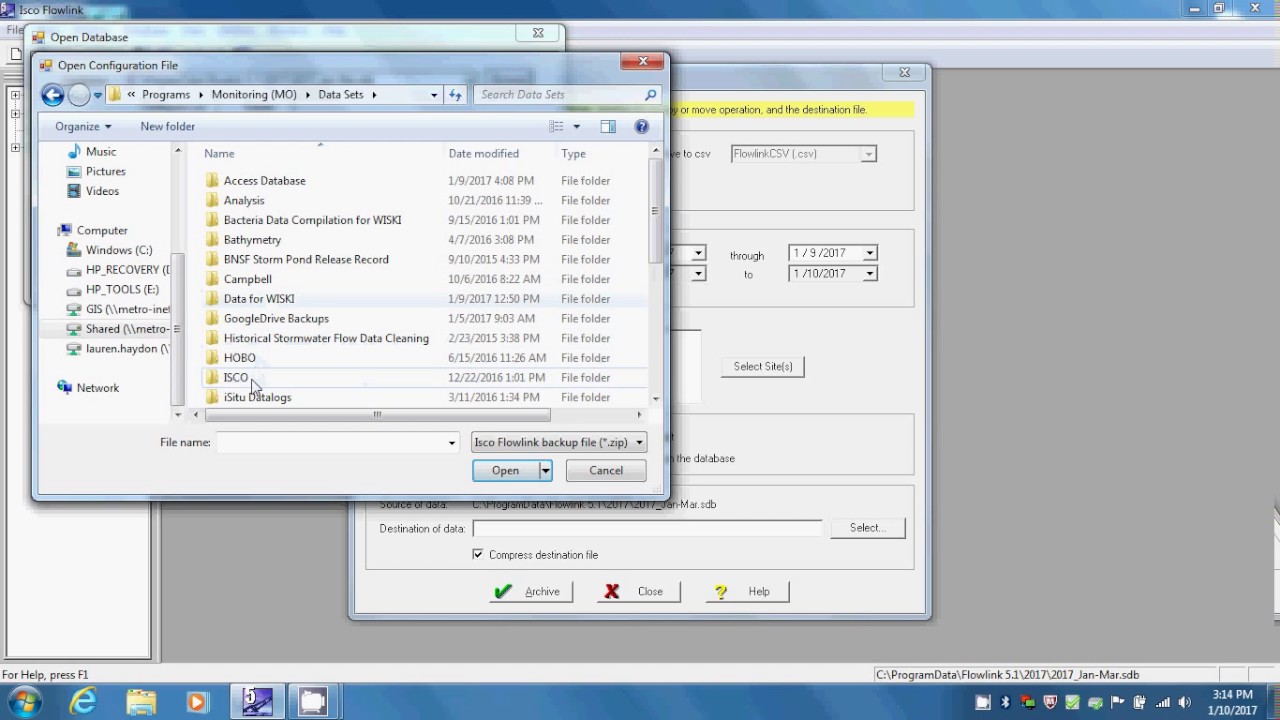Open file dialog help icon

click(642, 127)
